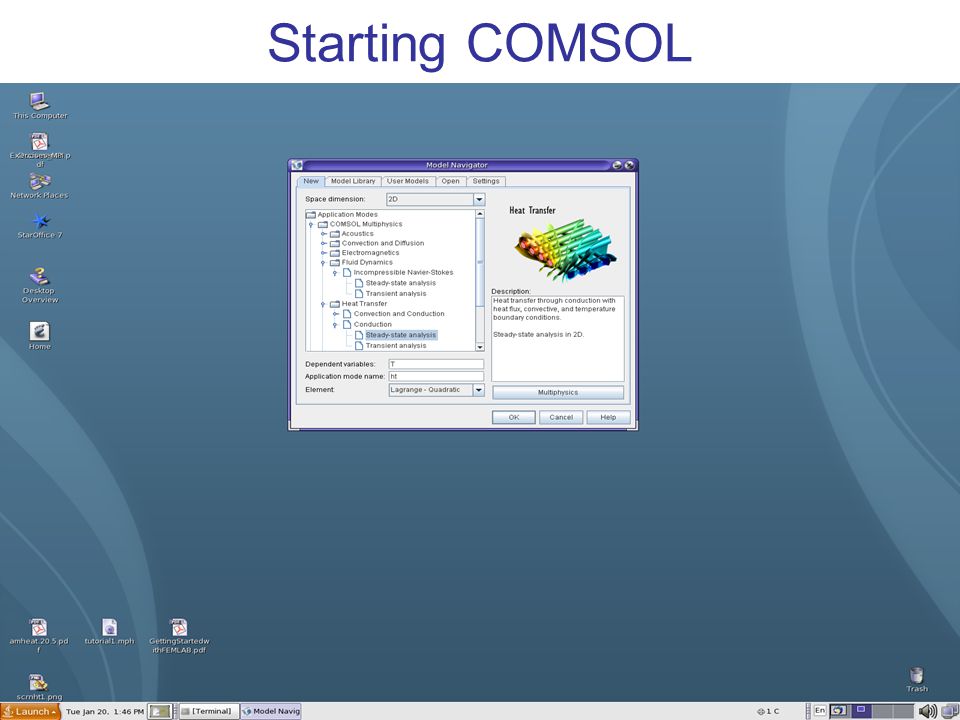The width and height of the screenshot is (960, 720).
Task: Click the tree's vertical scrollbar thumb
Action: (x=479, y=262)
